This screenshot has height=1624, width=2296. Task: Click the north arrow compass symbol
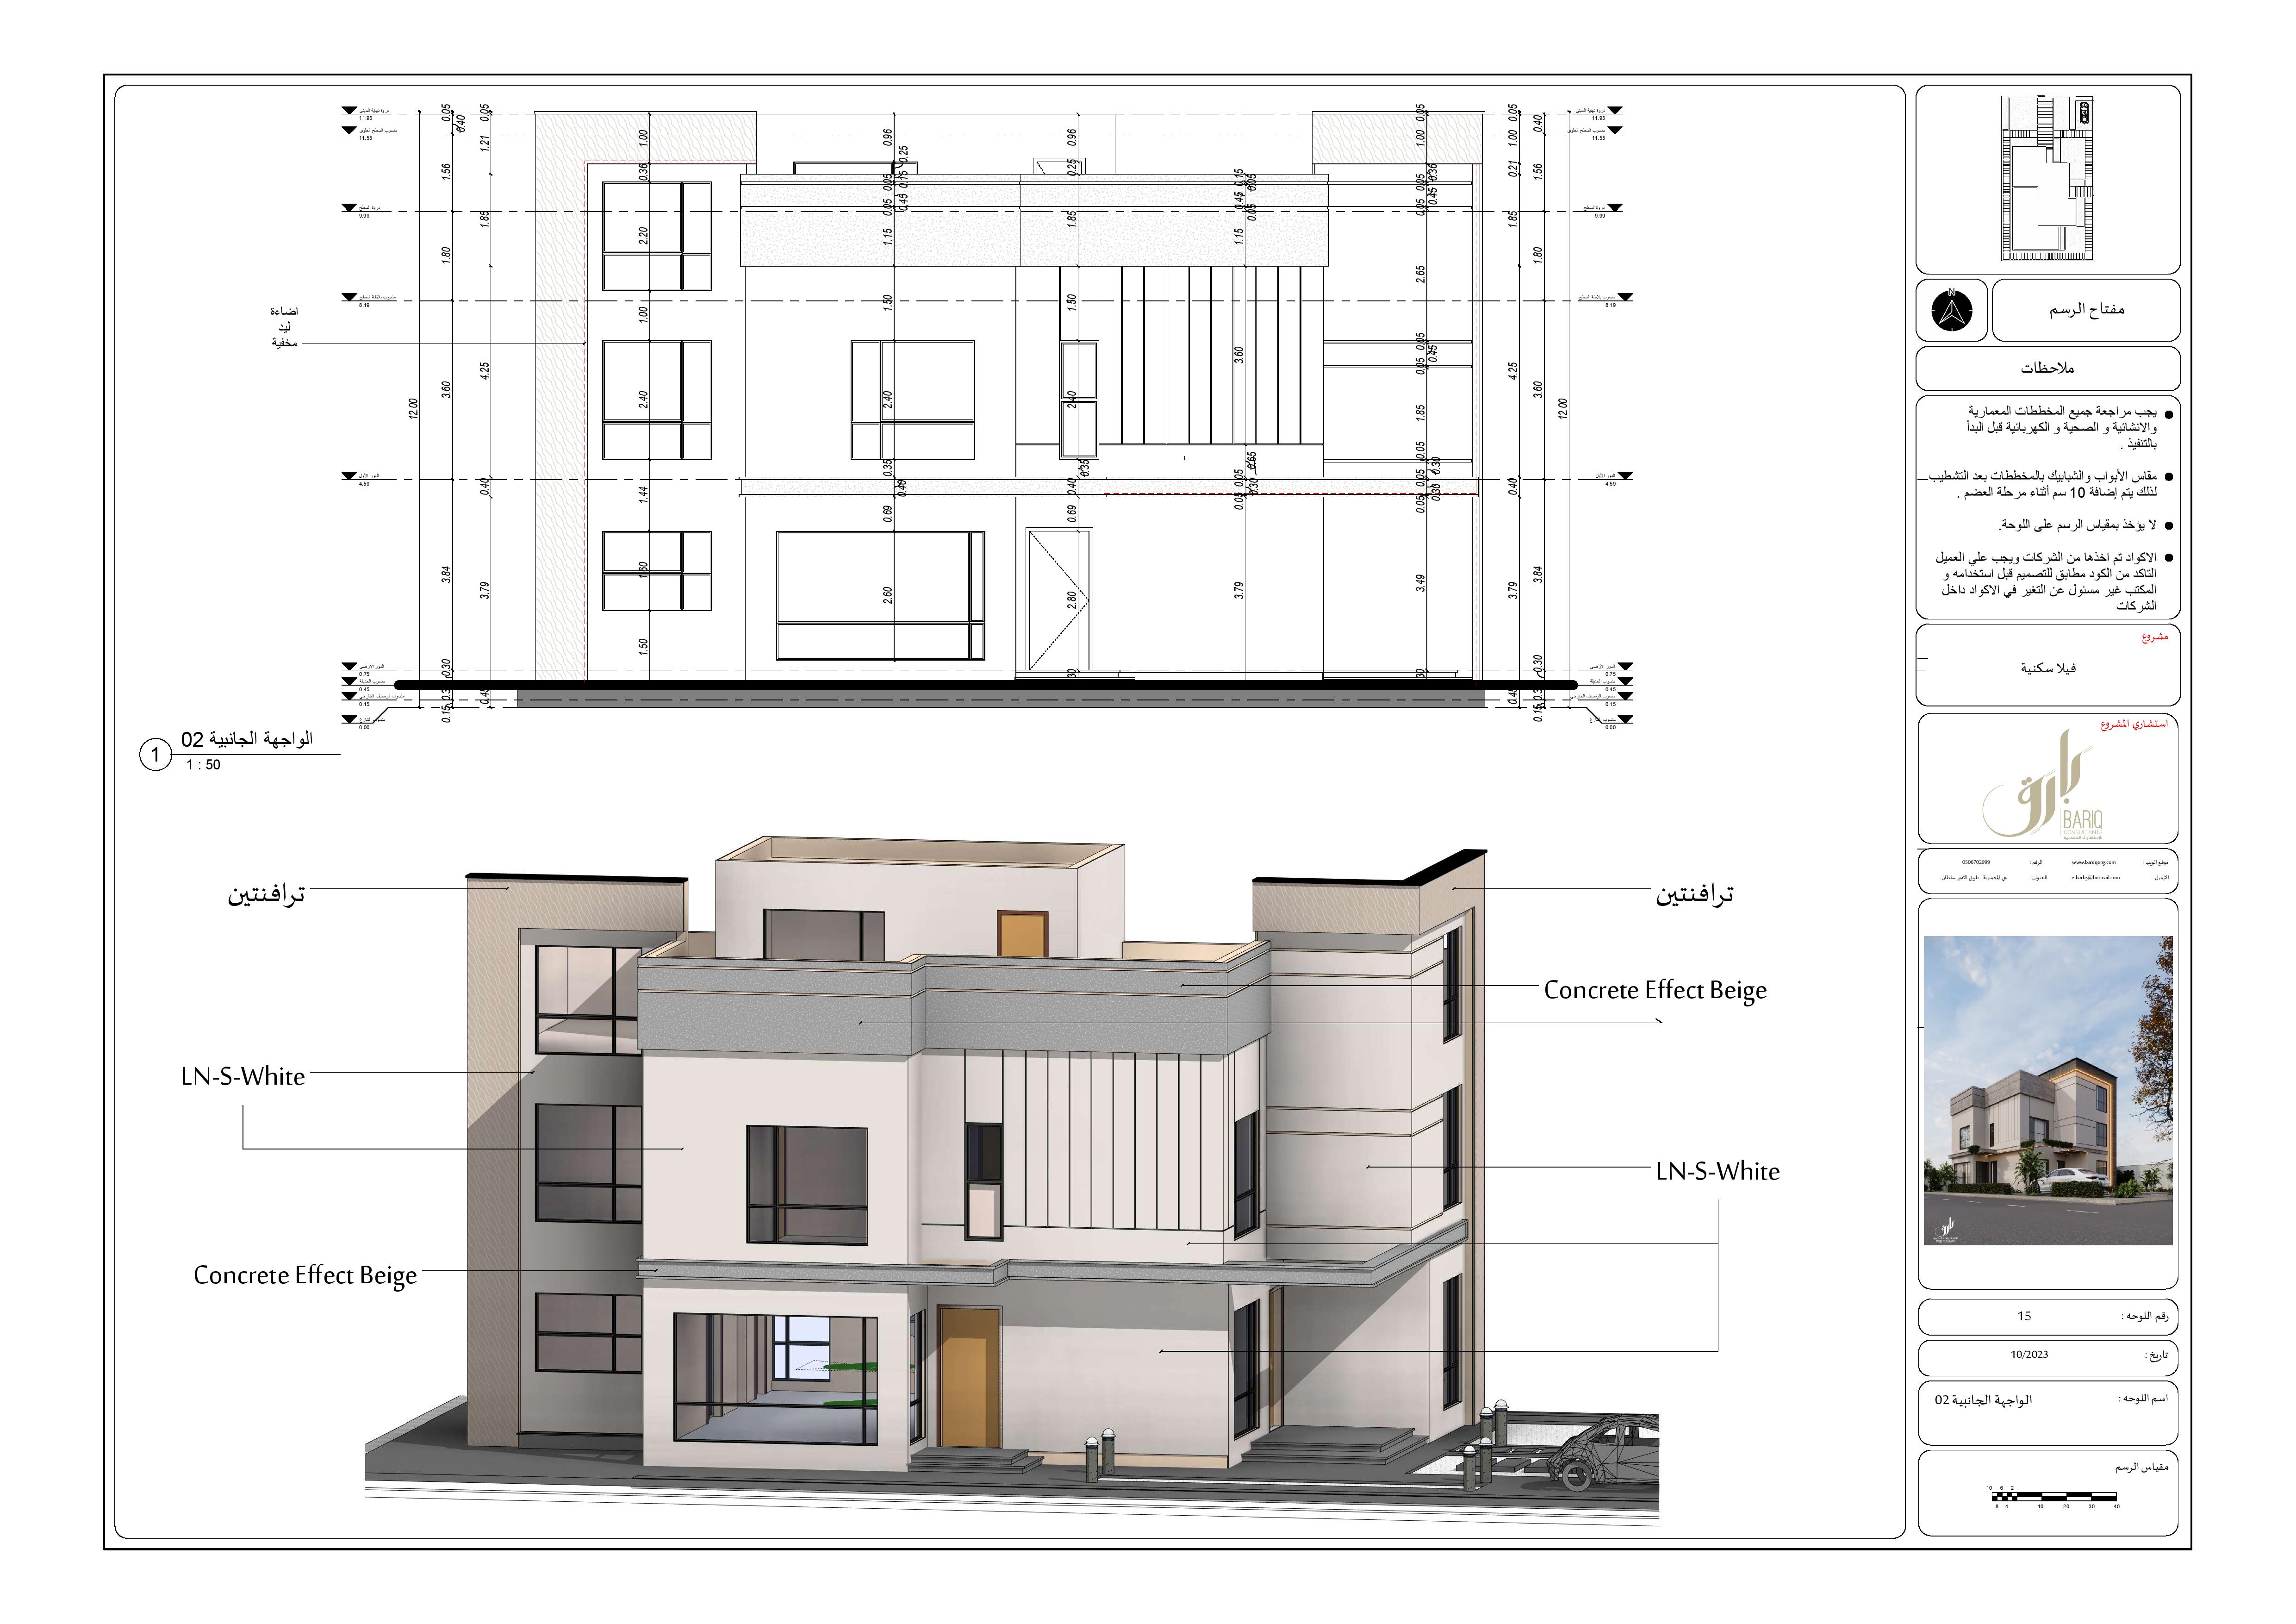(x=1951, y=311)
